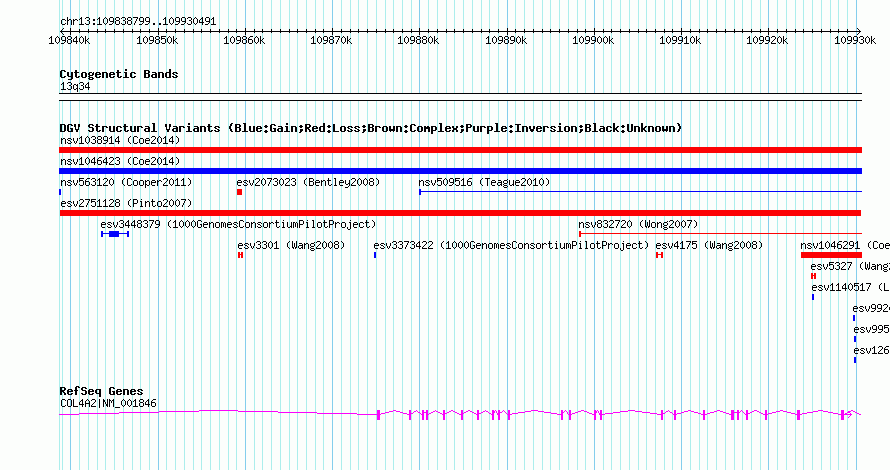Open variant label esv3301 (Wang2008)

291,245
